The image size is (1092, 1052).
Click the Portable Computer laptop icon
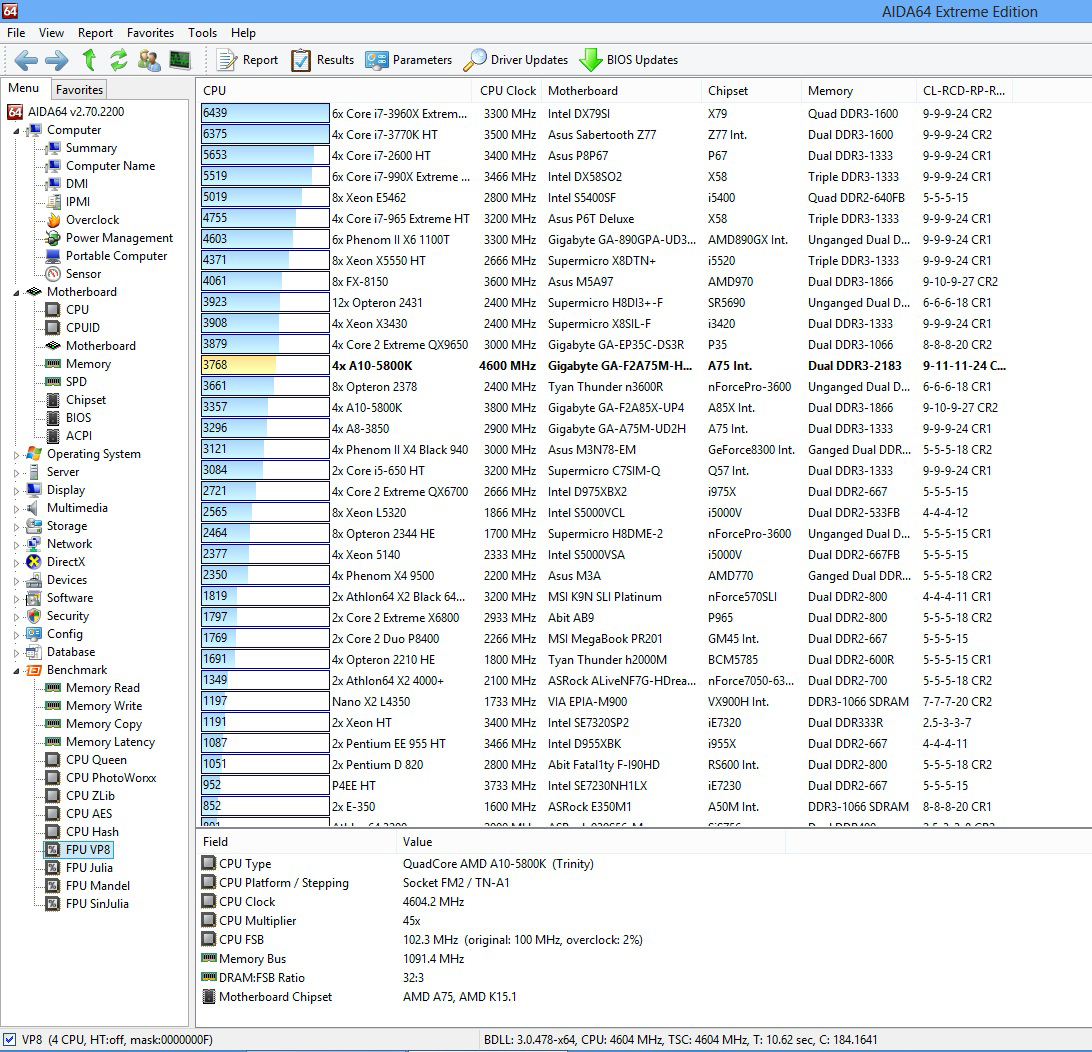(x=53, y=256)
